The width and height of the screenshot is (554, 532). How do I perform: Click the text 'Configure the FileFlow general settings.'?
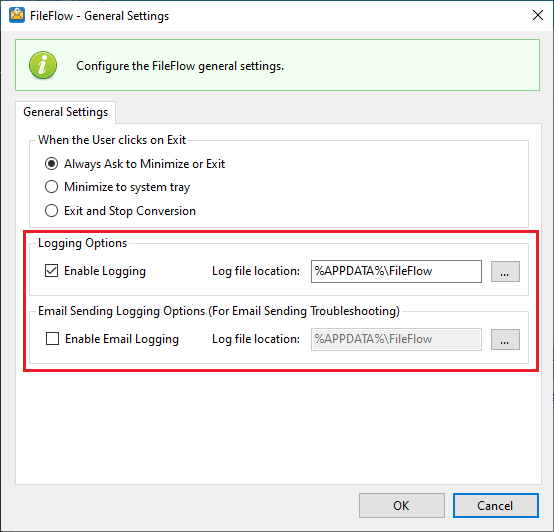[x=180, y=66]
